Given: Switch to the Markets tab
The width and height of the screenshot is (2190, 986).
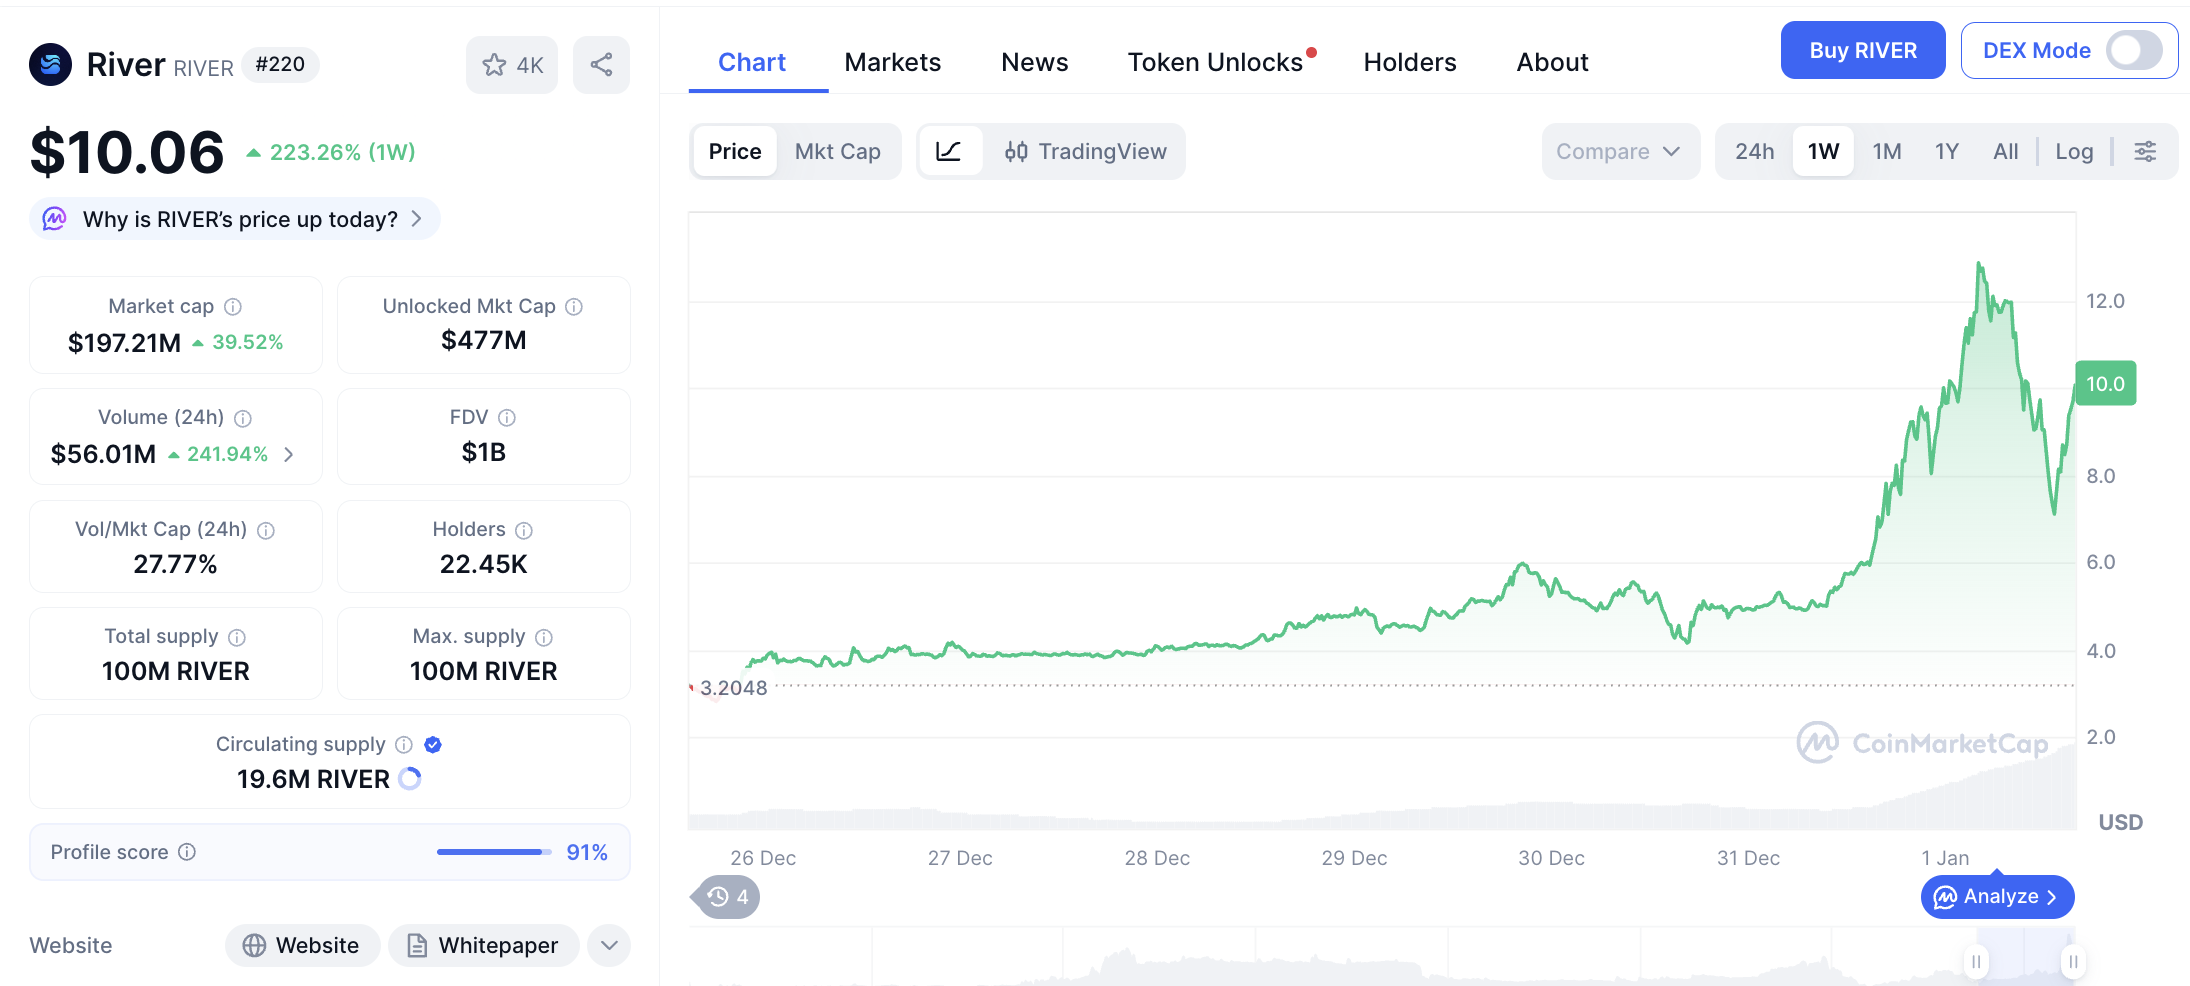Looking at the screenshot, I should (893, 62).
